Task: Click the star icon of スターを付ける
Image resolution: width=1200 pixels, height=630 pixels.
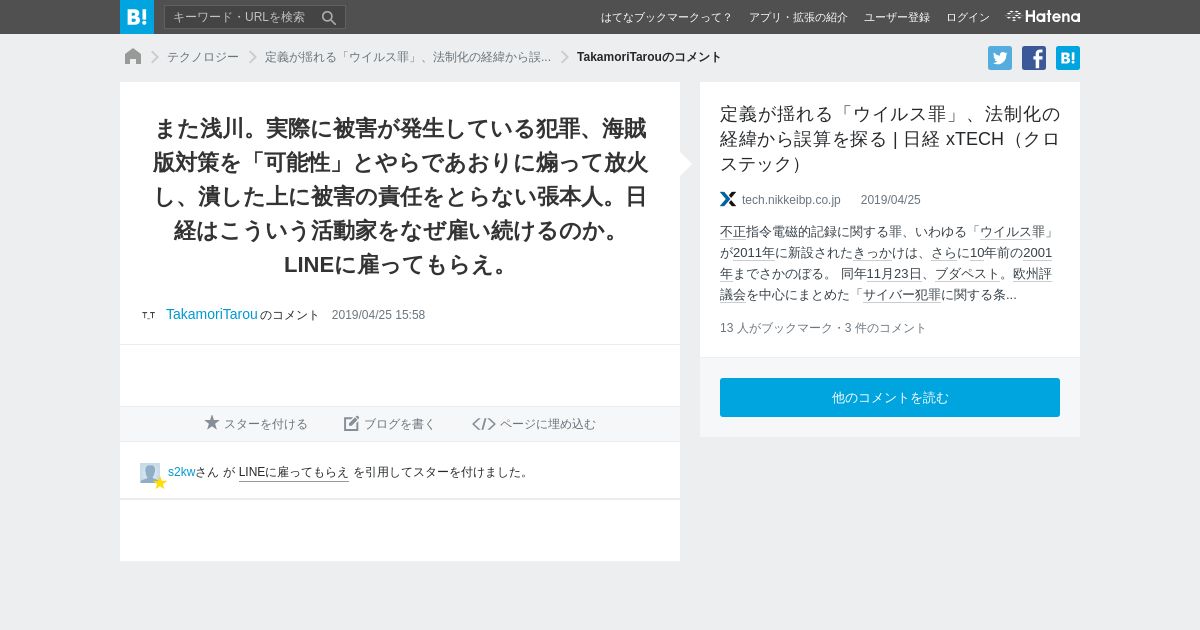Action: (x=212, y=423)
